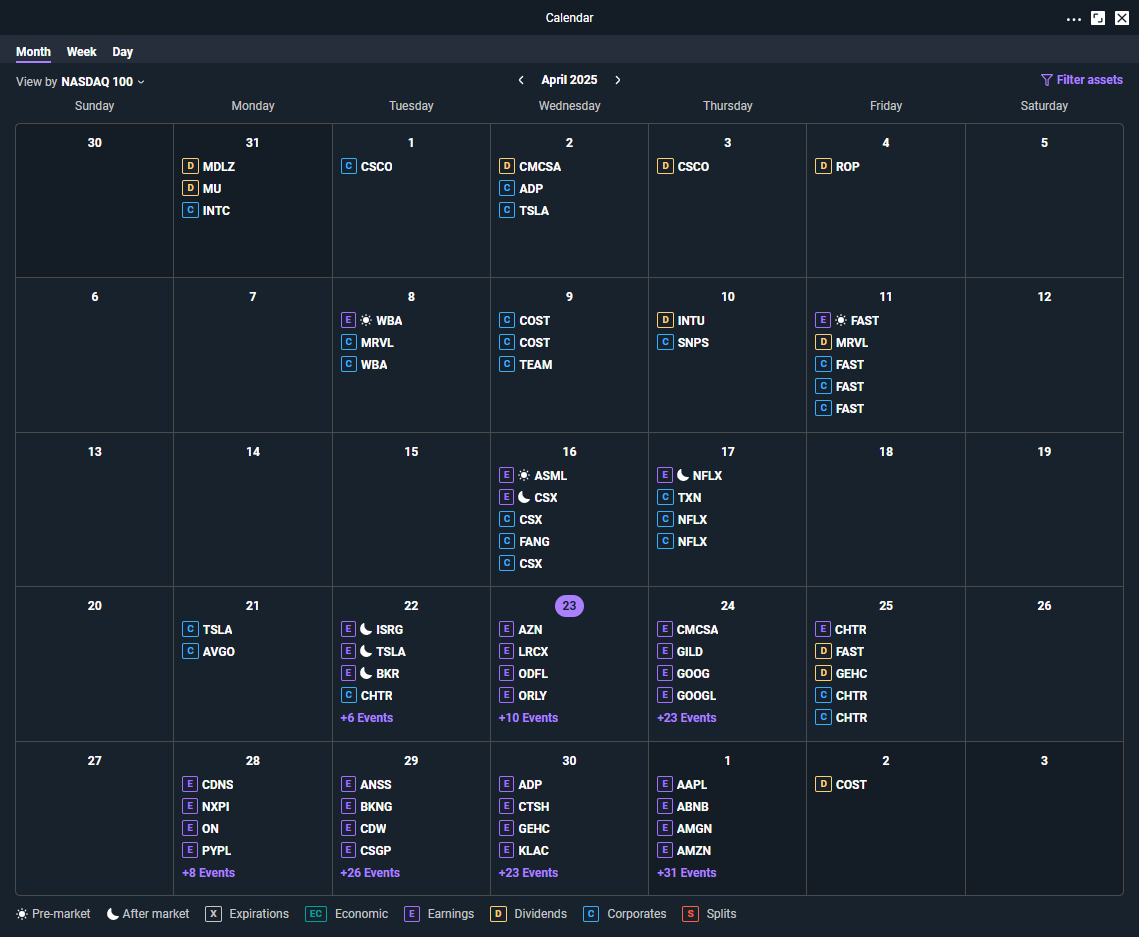The width and height of the screenshot is (1139, 937).
Task: Open the MU dividend event
Action: point(211,188)
